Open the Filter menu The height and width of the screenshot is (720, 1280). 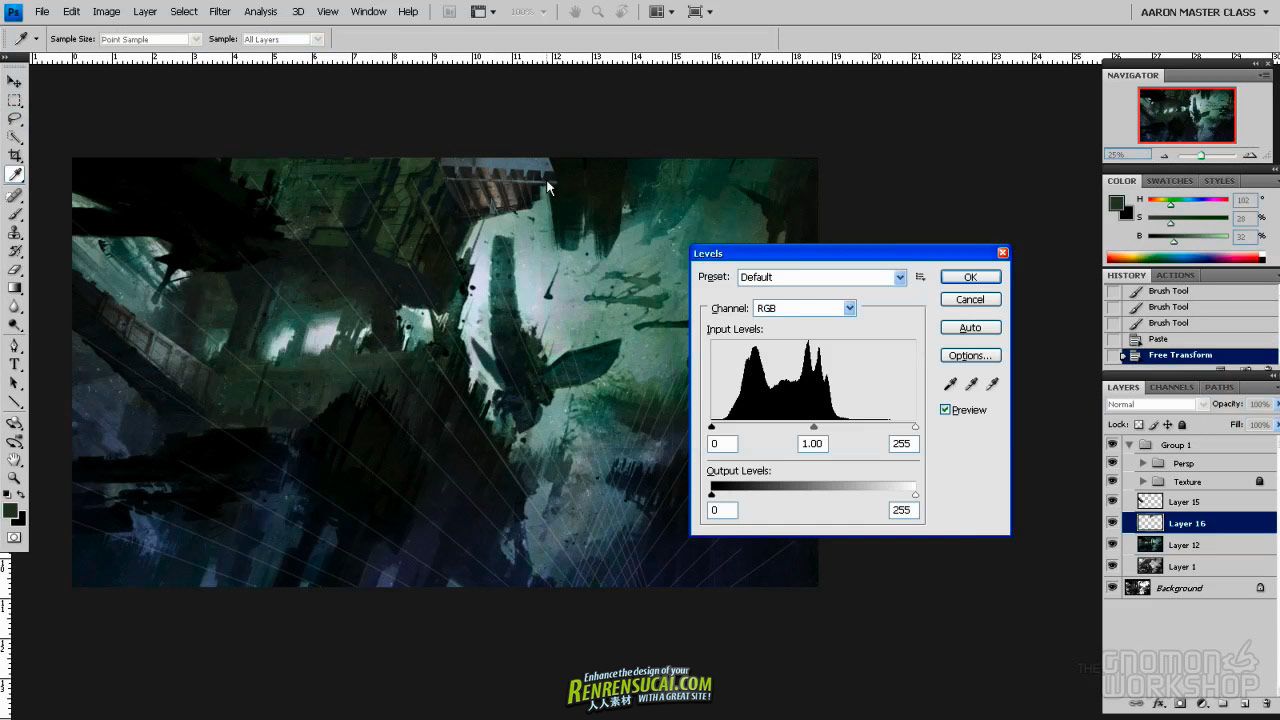click(x=220, y=12)
